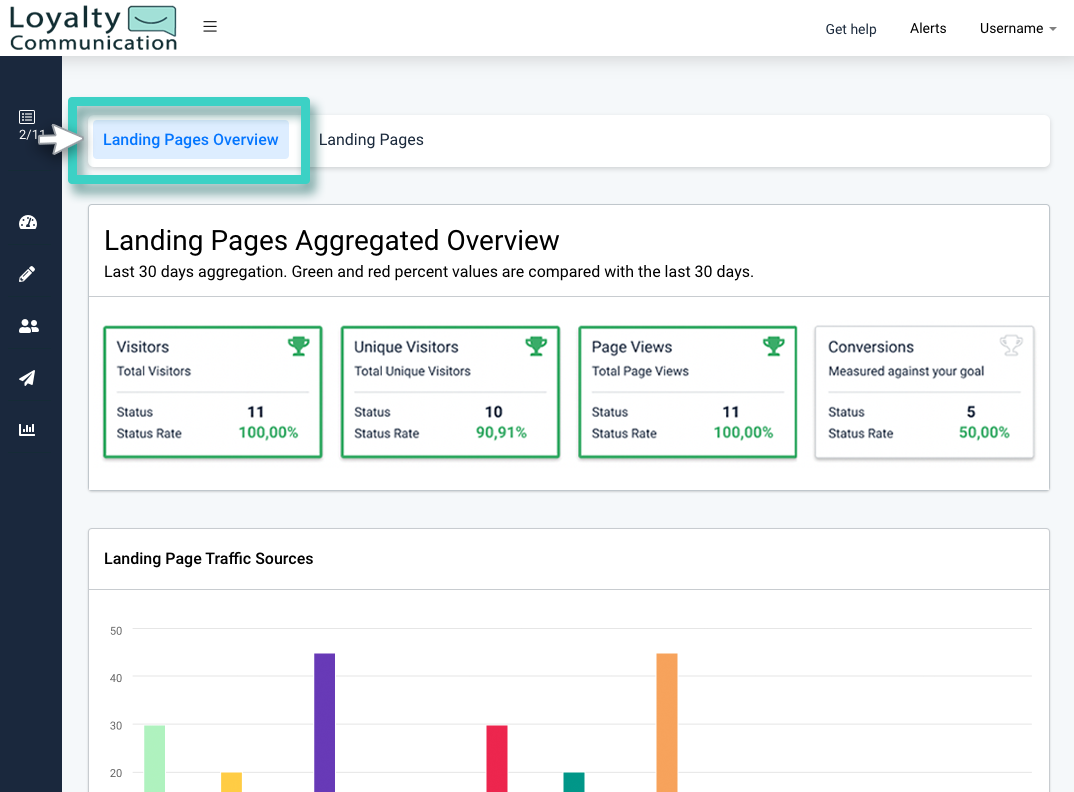
Task: Open the dashboard via the speedometer icon
Action: pyautogui.click(x=28, y=222)
